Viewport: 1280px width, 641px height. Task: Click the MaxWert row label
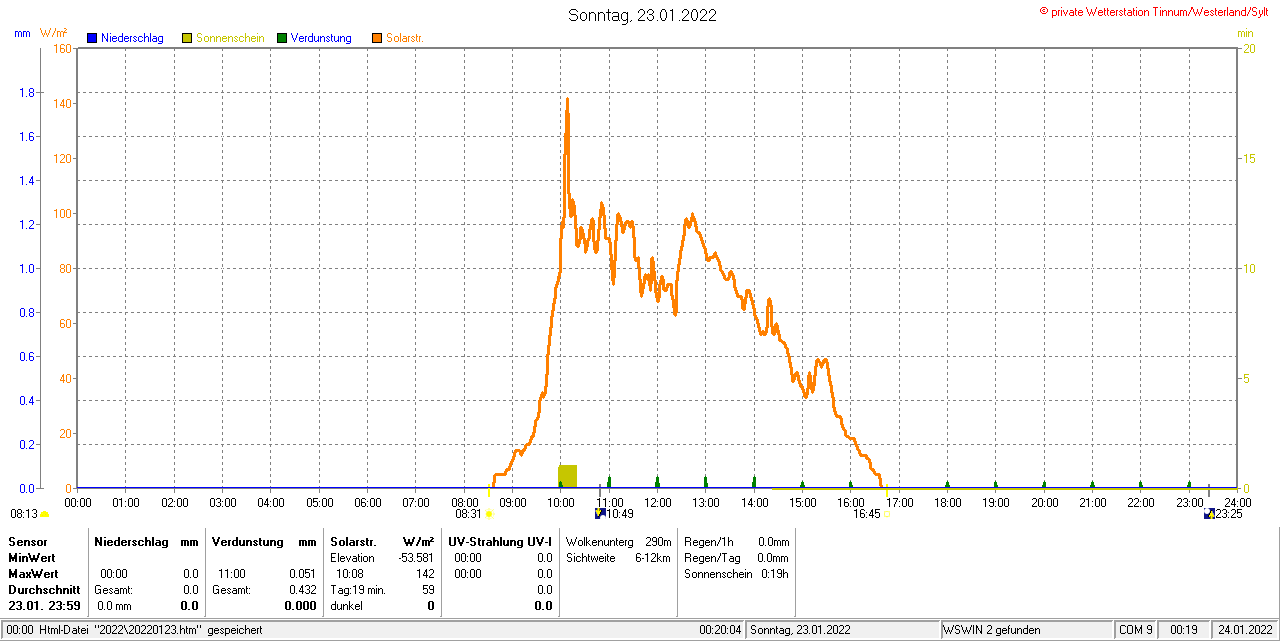(33, 574)
